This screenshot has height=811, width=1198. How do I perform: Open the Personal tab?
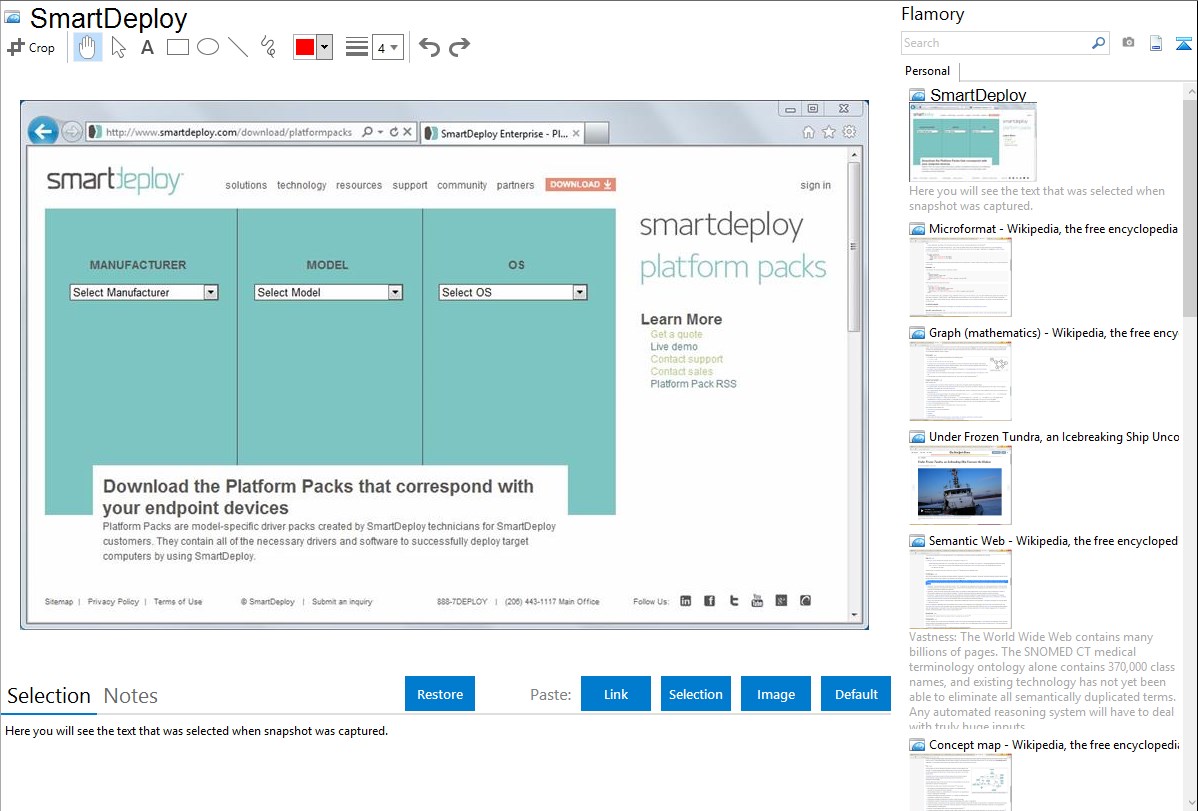927,71
